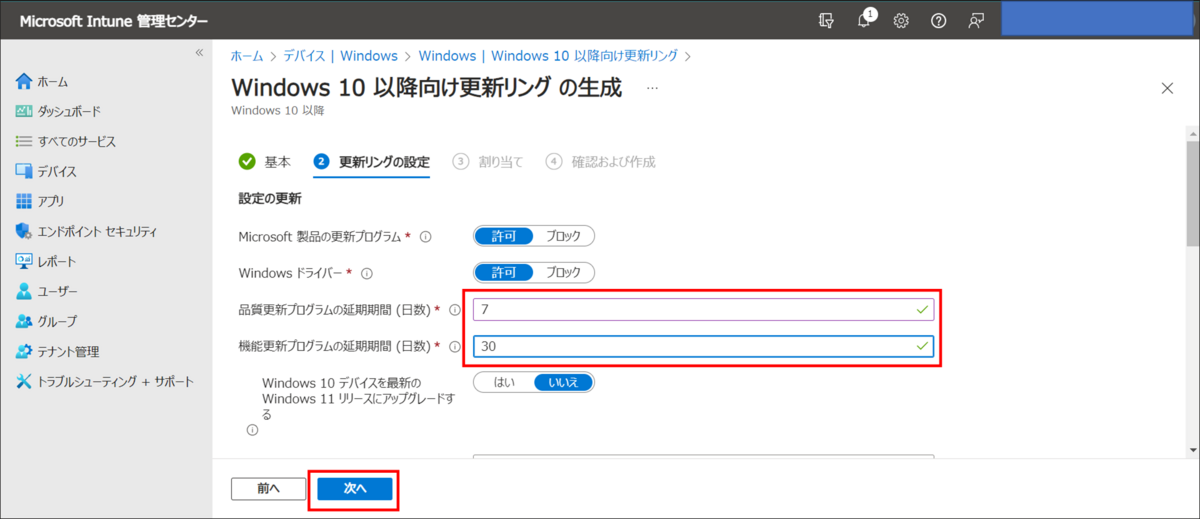
Task: Click the 設定の更新 section heading
Action: tap(270, 199)
